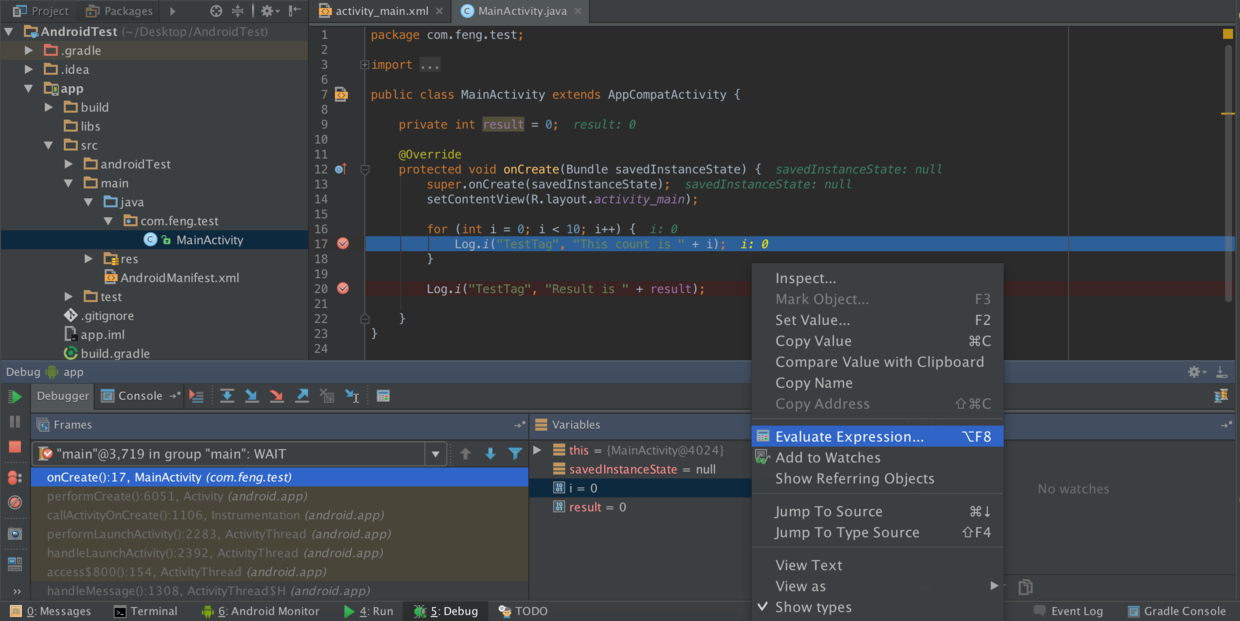Switch to the activity_main.xml tab
The image size is (1240, 621).
pos(381,11)
